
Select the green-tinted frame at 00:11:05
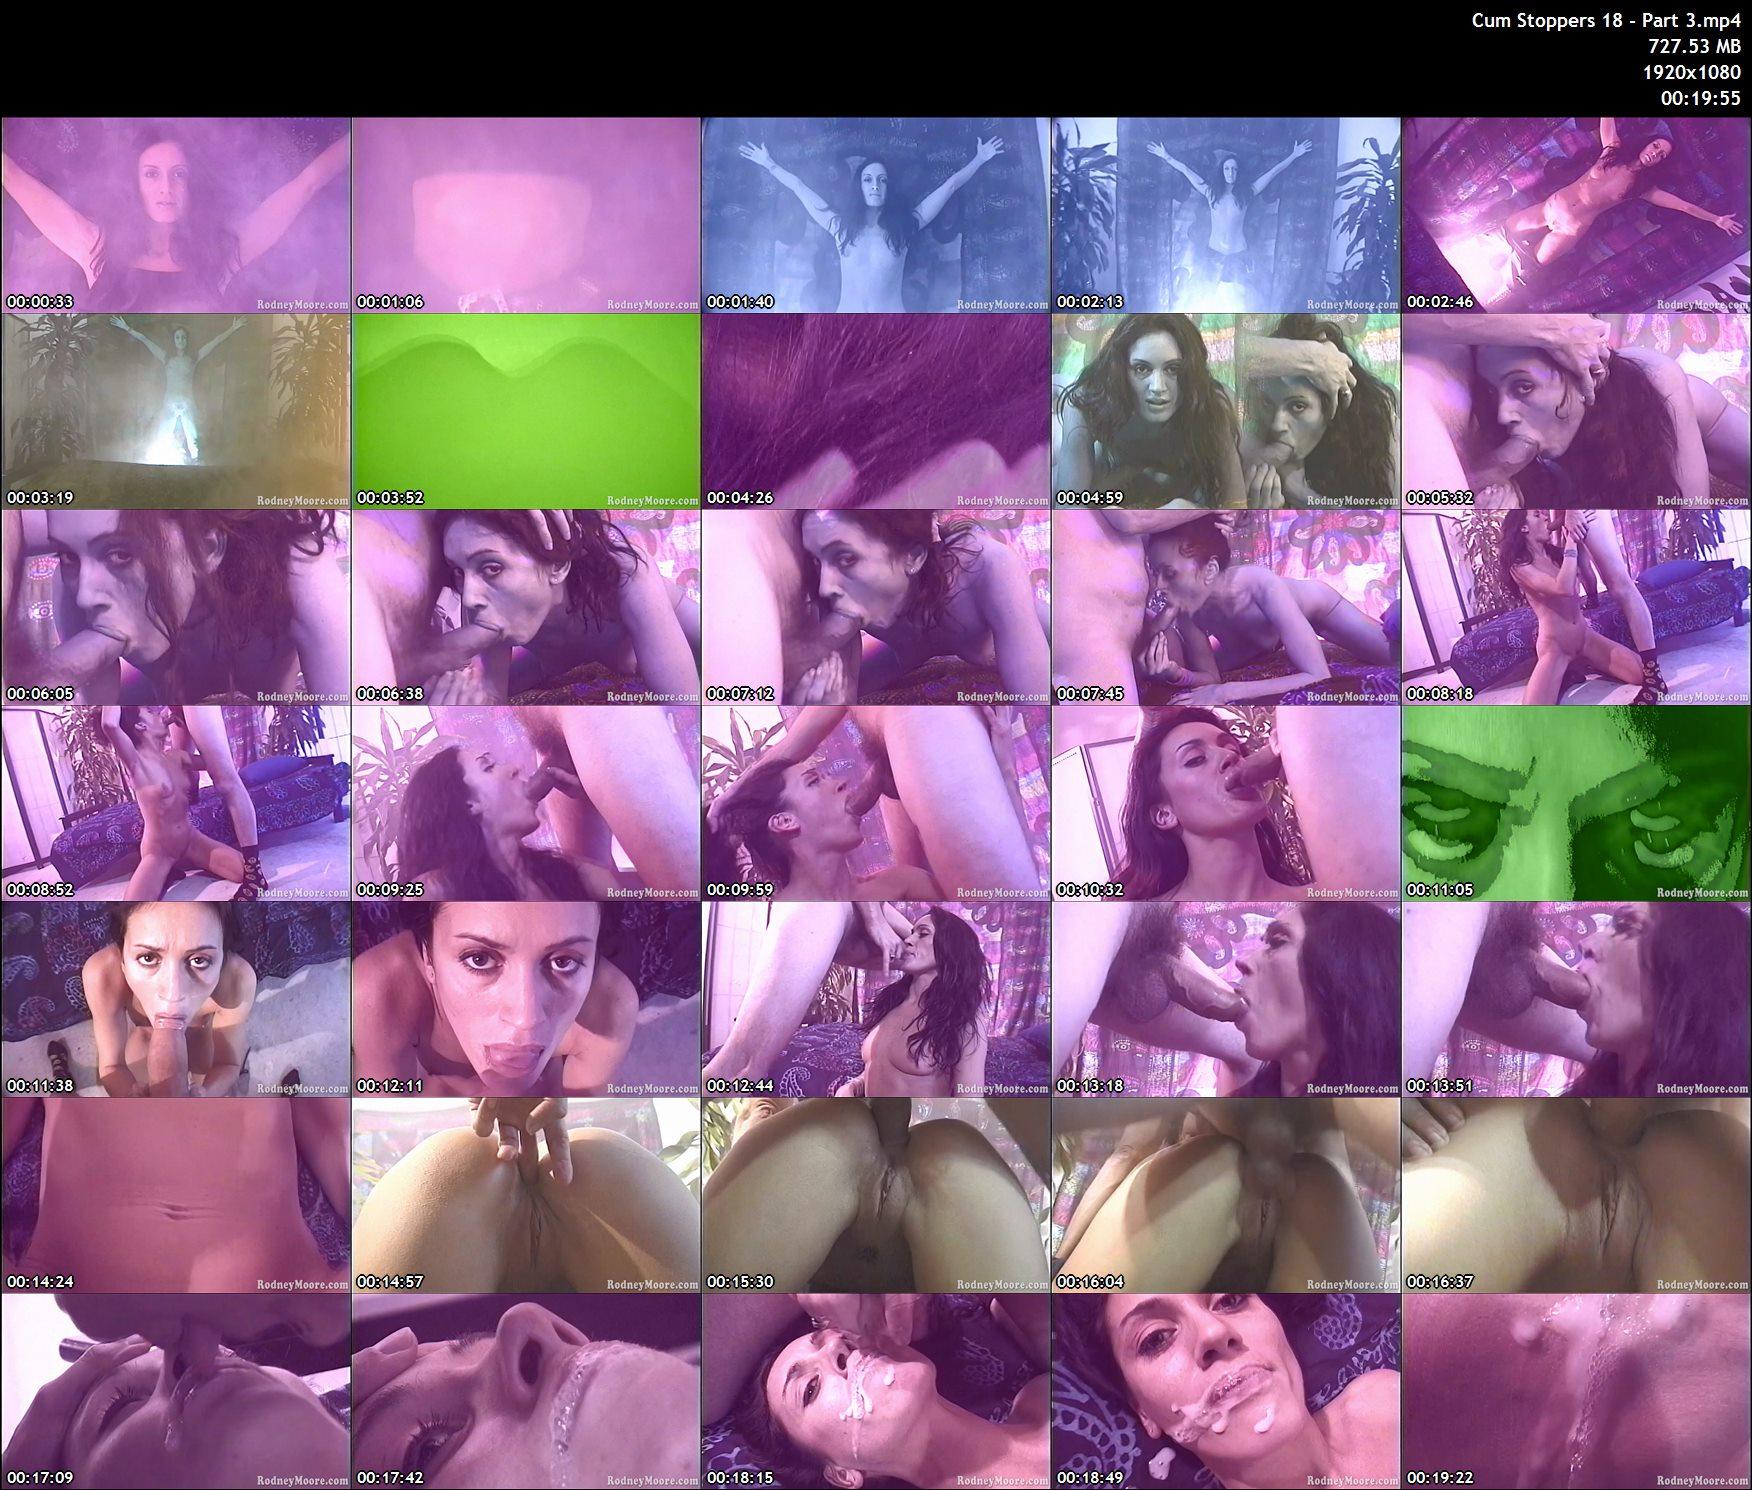[1575, 803]
